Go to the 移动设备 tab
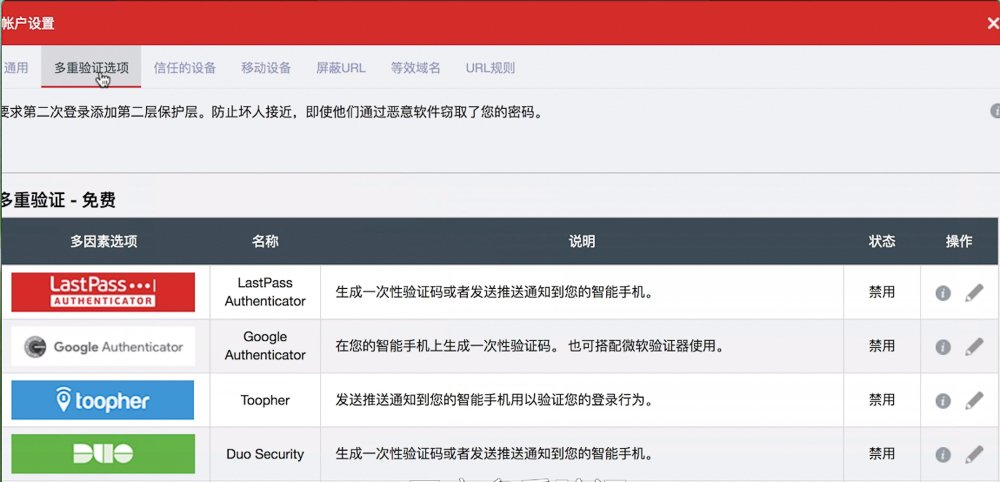Screen dimensions: 1000x482 click(266, 68)
